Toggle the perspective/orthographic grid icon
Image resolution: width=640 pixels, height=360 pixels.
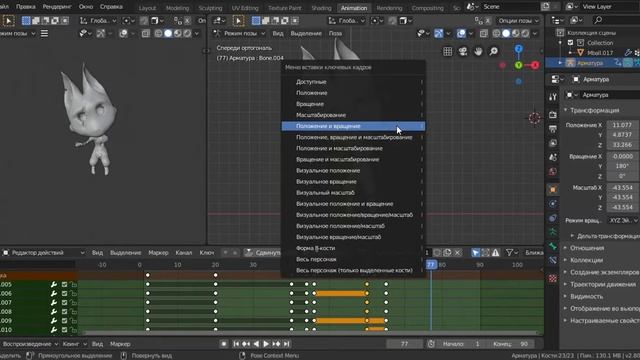tap(447, 51)
